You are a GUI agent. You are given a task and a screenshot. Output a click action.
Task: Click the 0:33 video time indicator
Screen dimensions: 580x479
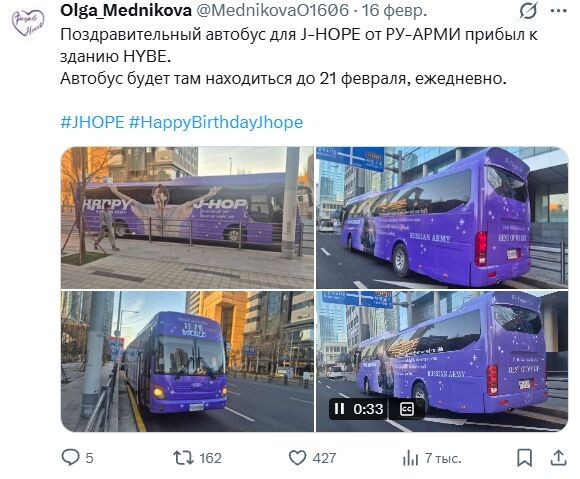click(x=368, y=409)
